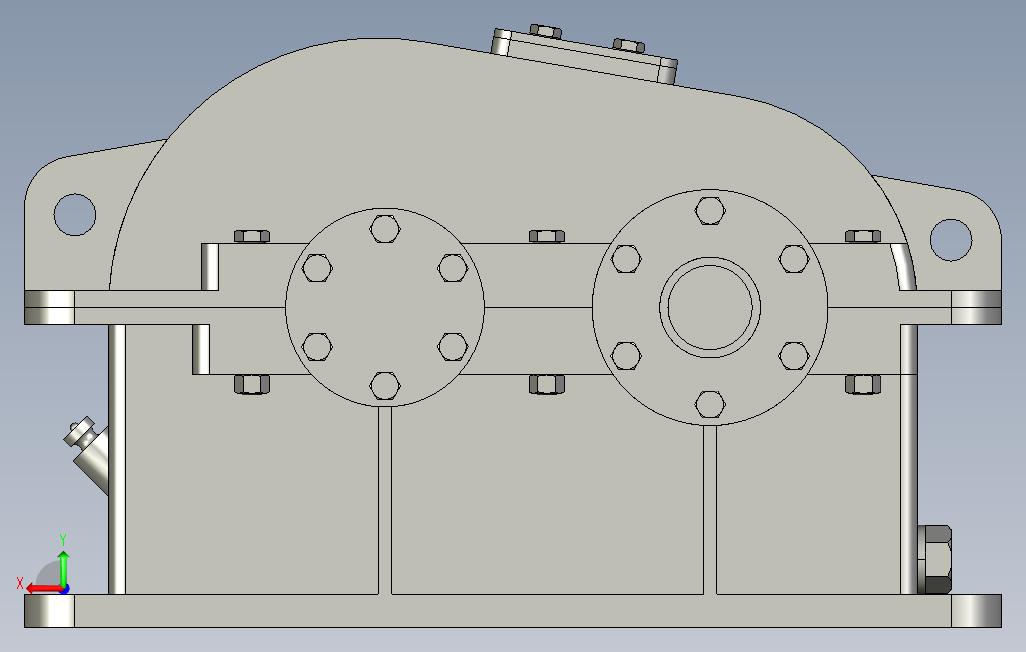The height and width of the screenshot is (652, 1026).
Task: Click the red X axis arrow of the triad
Action: [43, 589]
